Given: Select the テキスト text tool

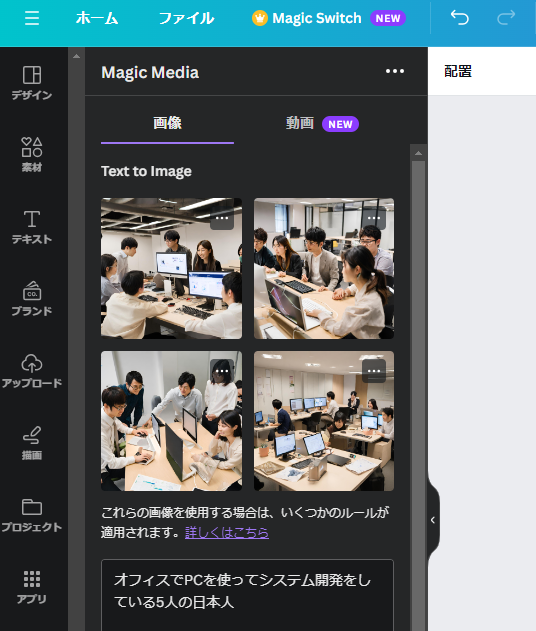Looking at the screenshot, I should pyautogui.click(x=32, y=227).
